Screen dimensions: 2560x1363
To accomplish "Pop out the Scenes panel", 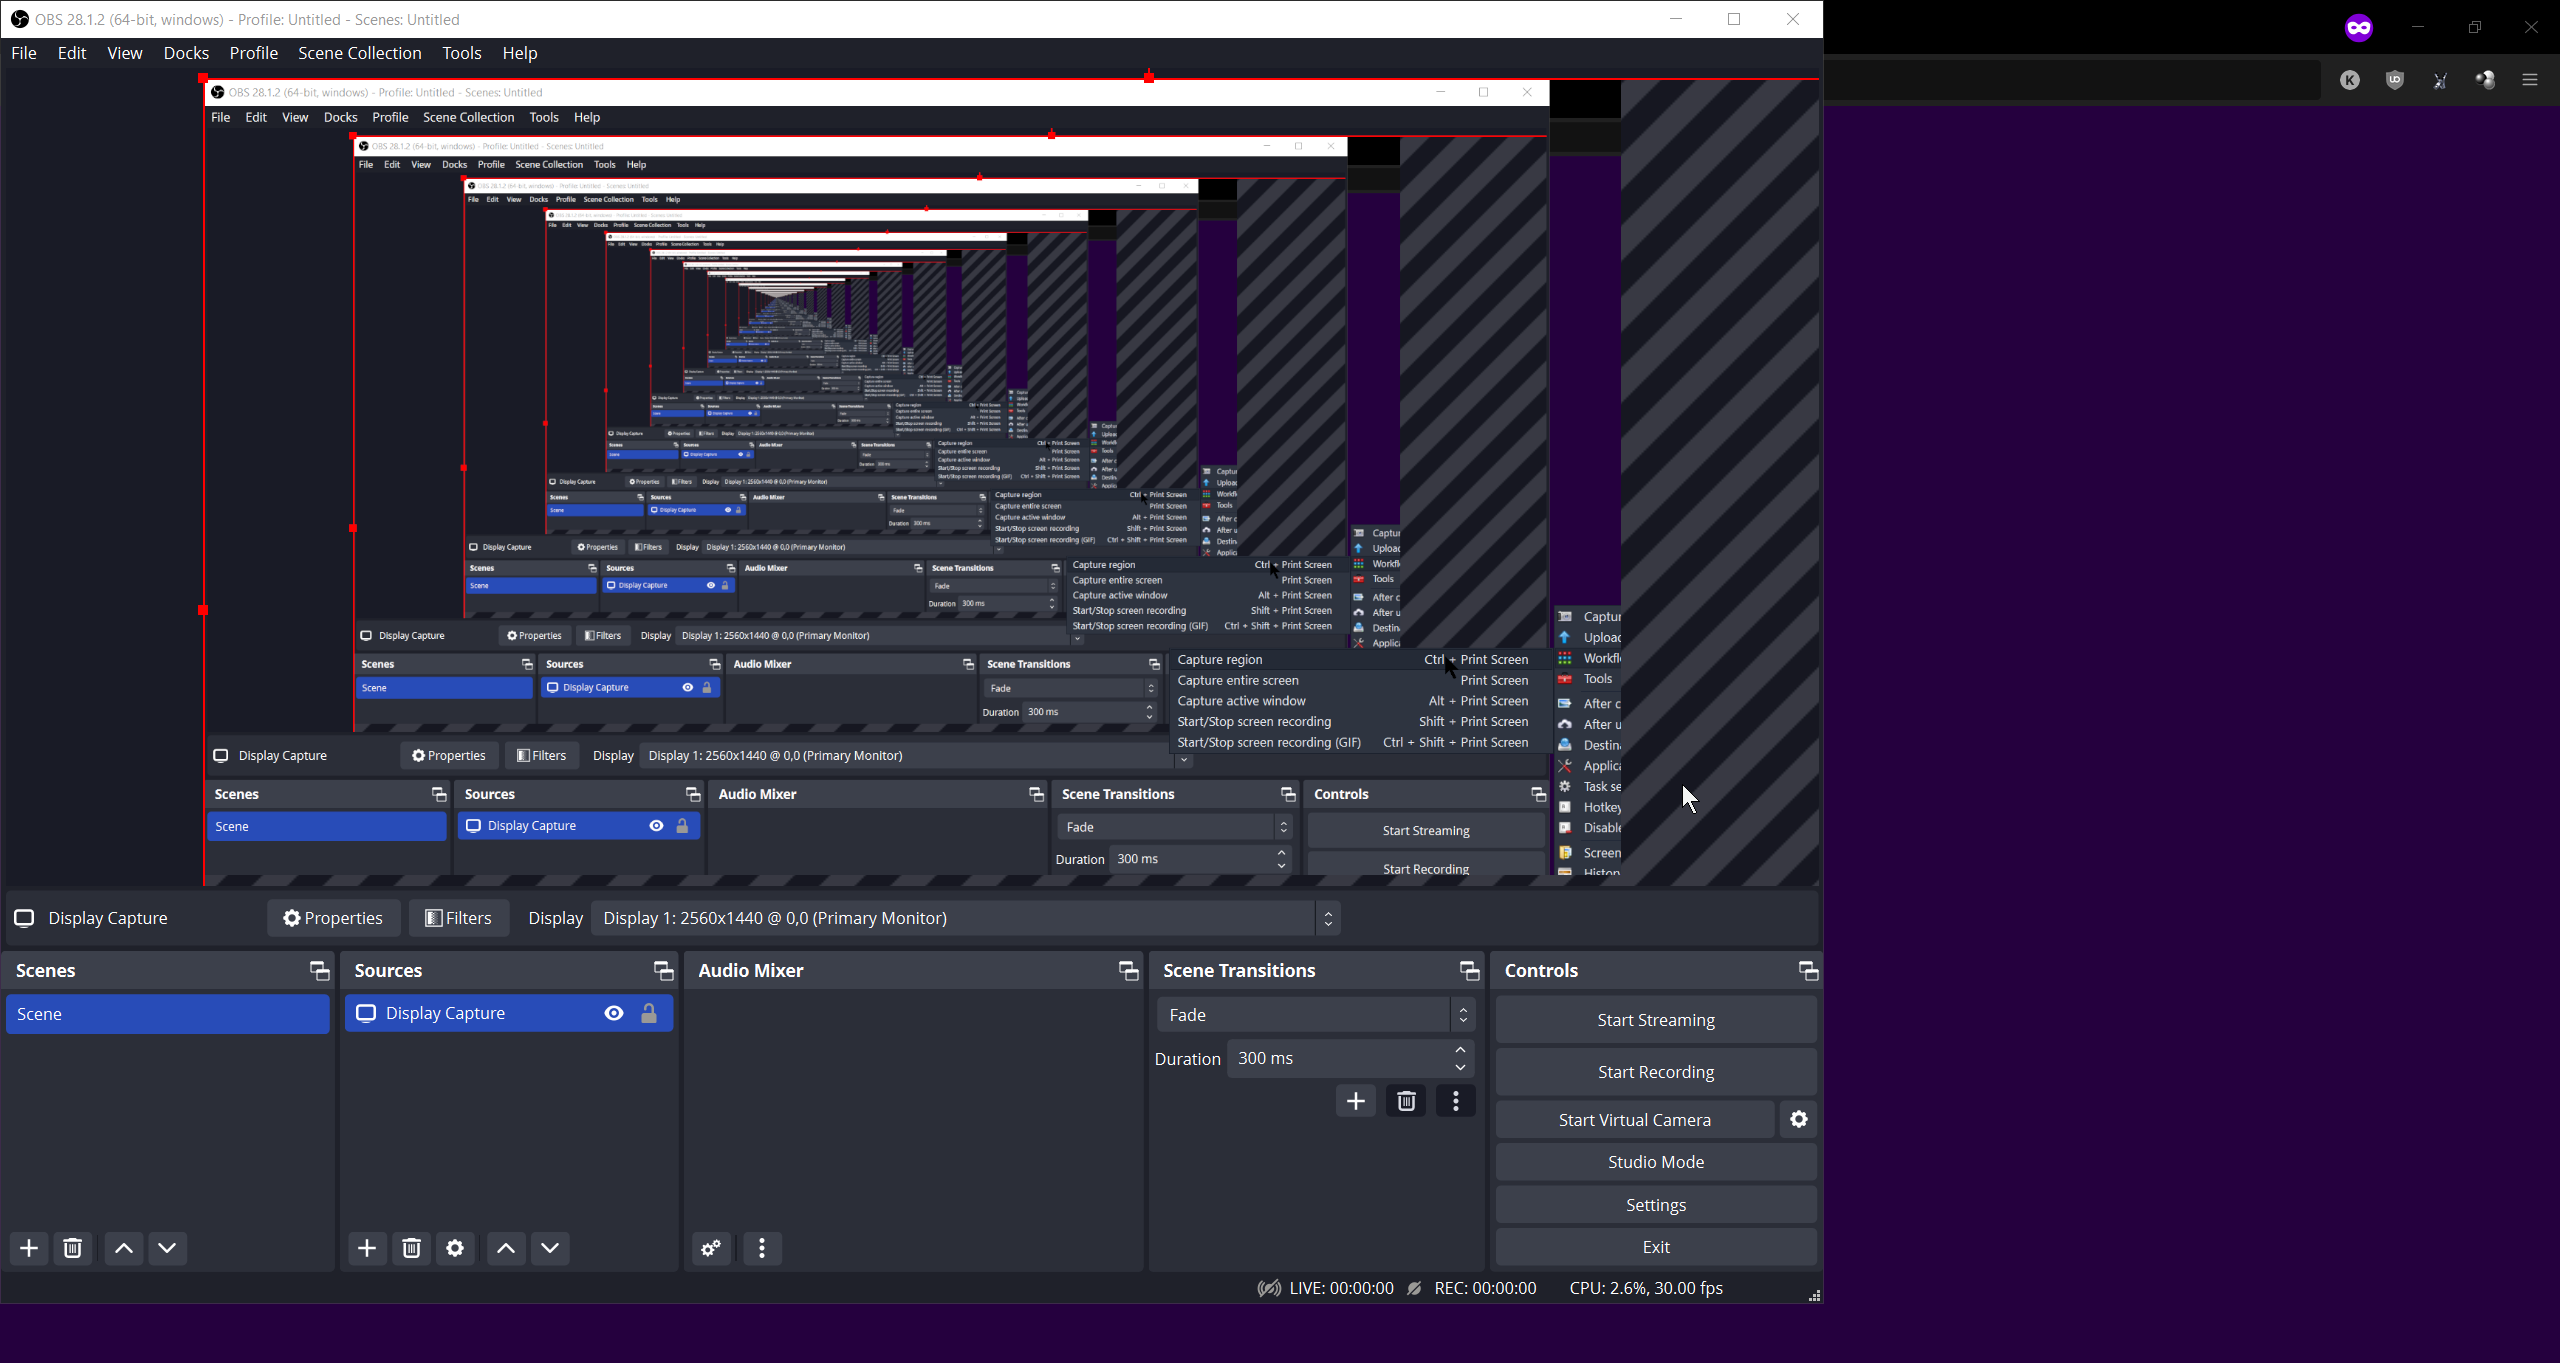I will [x=318, y=969].
